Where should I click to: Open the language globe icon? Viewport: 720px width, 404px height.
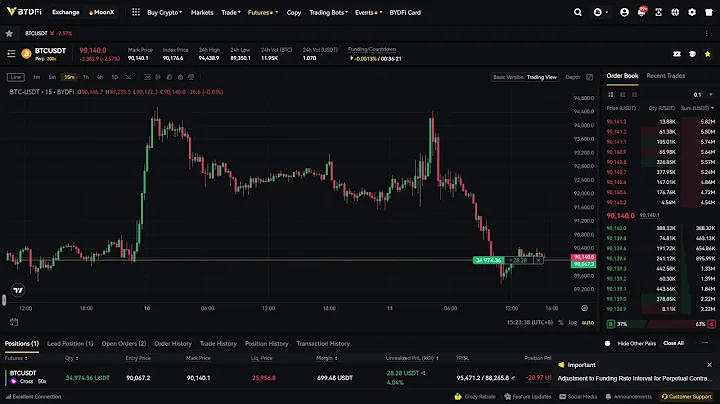pyautogui.click(x=675, y=12)
